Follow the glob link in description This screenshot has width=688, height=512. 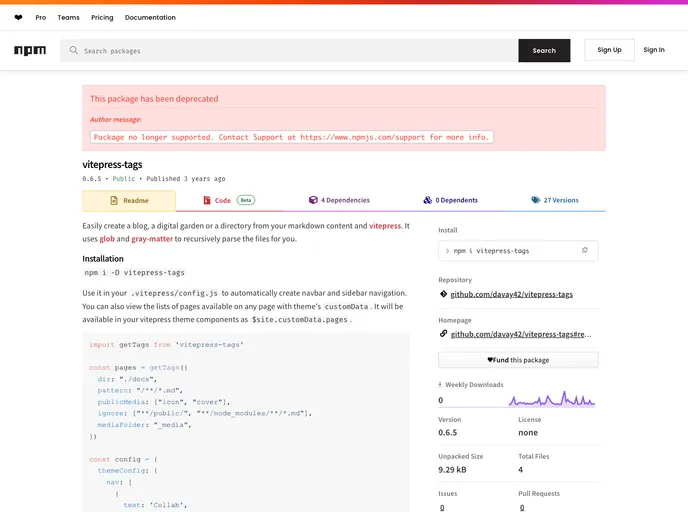(107, 239)
